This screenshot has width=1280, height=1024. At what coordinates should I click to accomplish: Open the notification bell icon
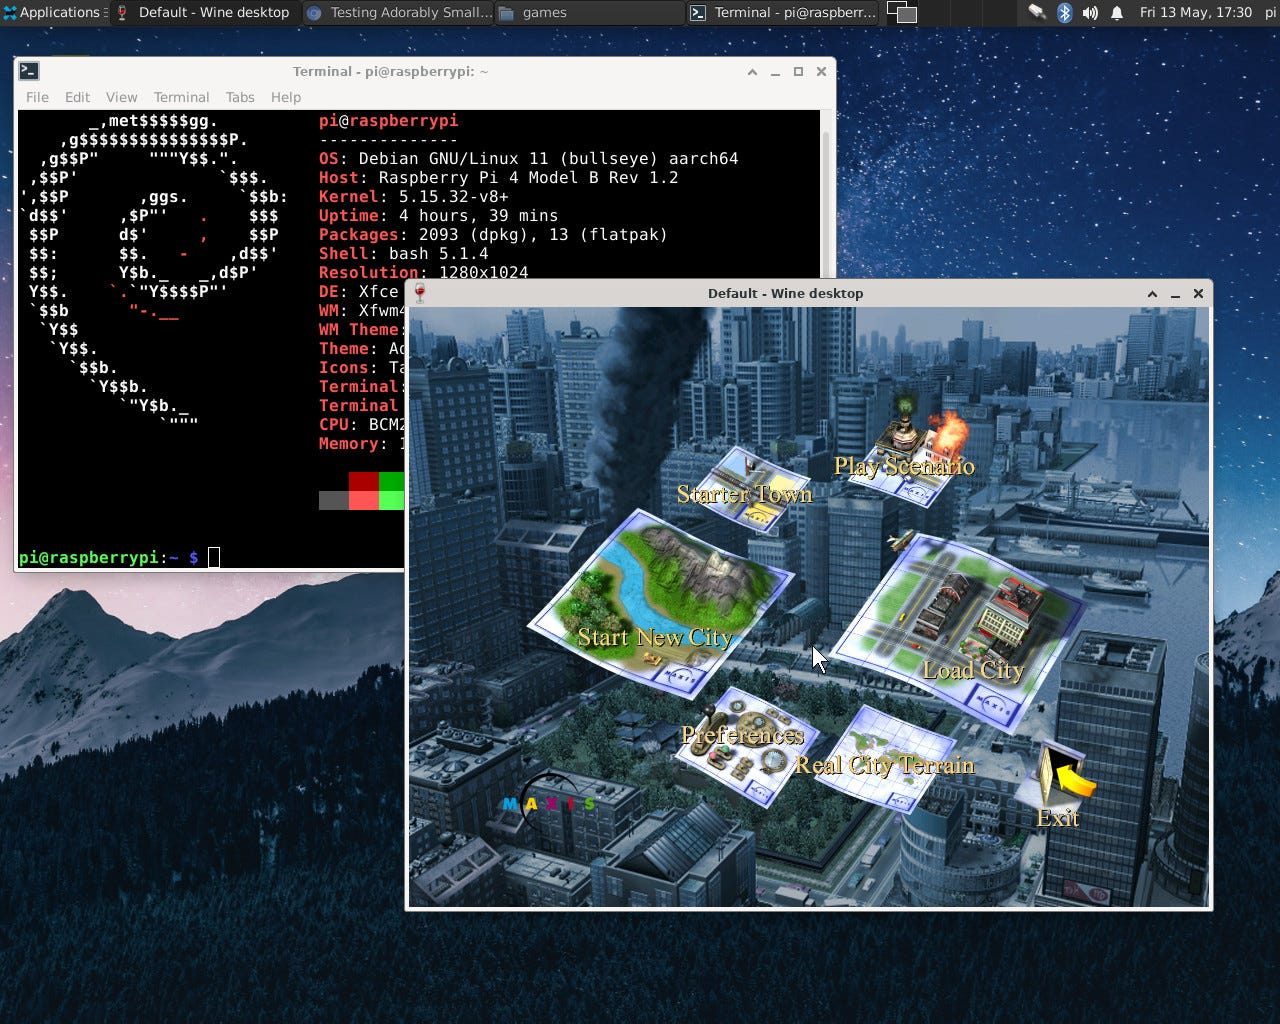click(1117, 13)
